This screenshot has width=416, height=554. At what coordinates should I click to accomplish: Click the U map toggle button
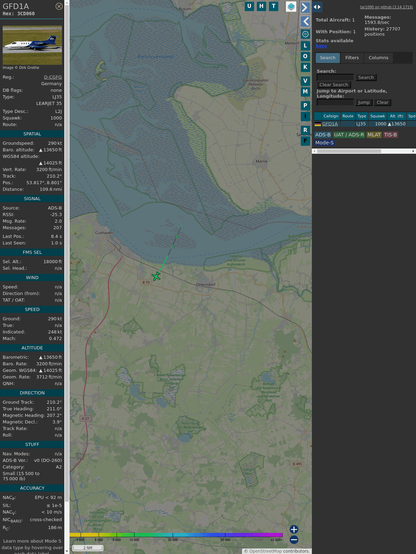(249, 6)
